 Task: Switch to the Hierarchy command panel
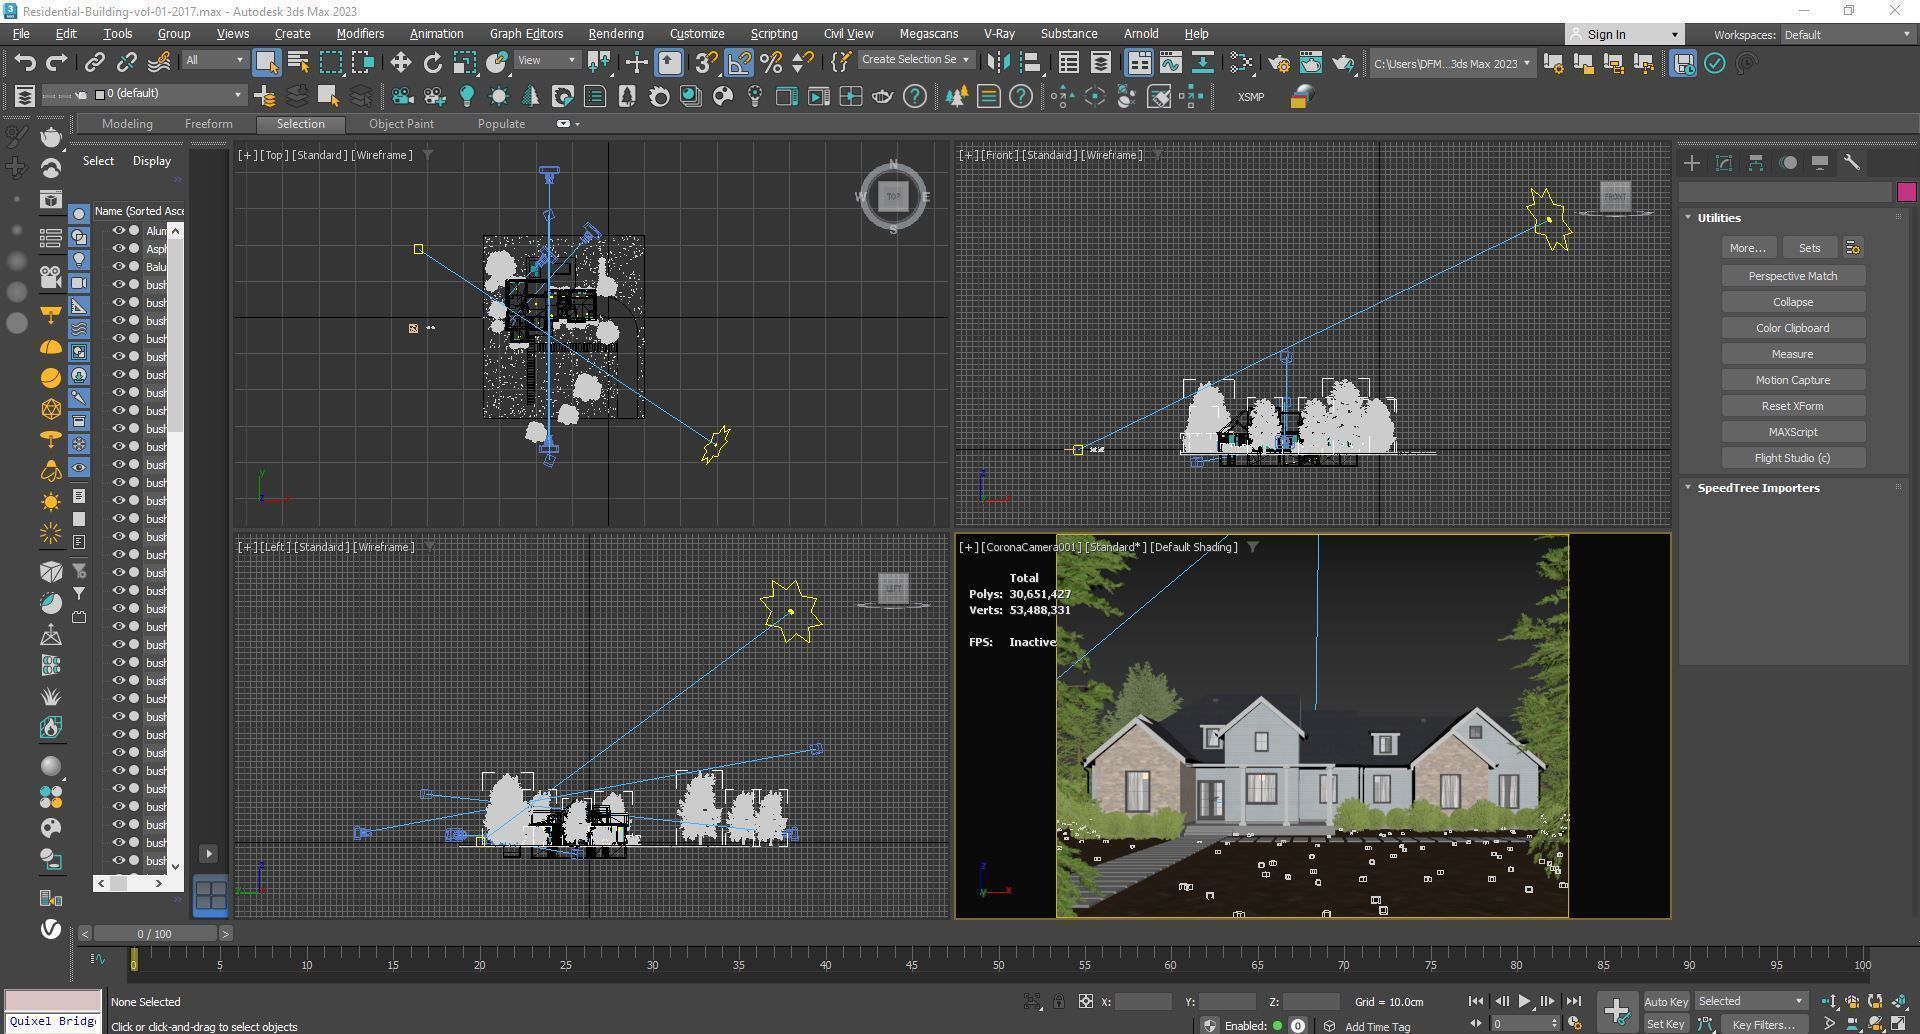1756,163
